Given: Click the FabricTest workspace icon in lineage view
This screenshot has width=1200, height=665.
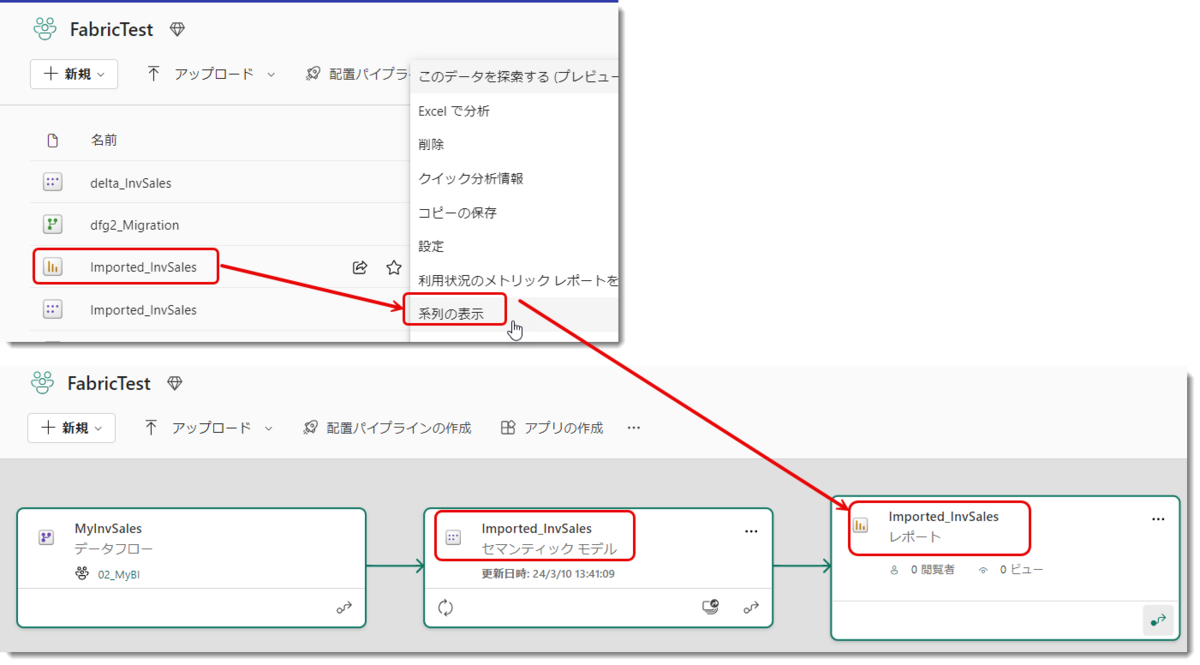Looking at the screenshot, I should [x=42, y=383].
